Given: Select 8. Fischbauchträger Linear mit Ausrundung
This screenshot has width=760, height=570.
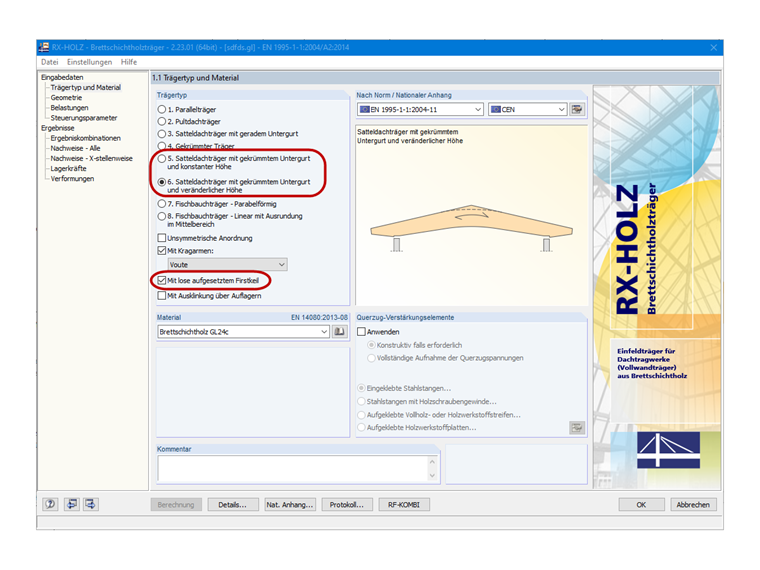Looking at the screenshot, I should [162, 216].
